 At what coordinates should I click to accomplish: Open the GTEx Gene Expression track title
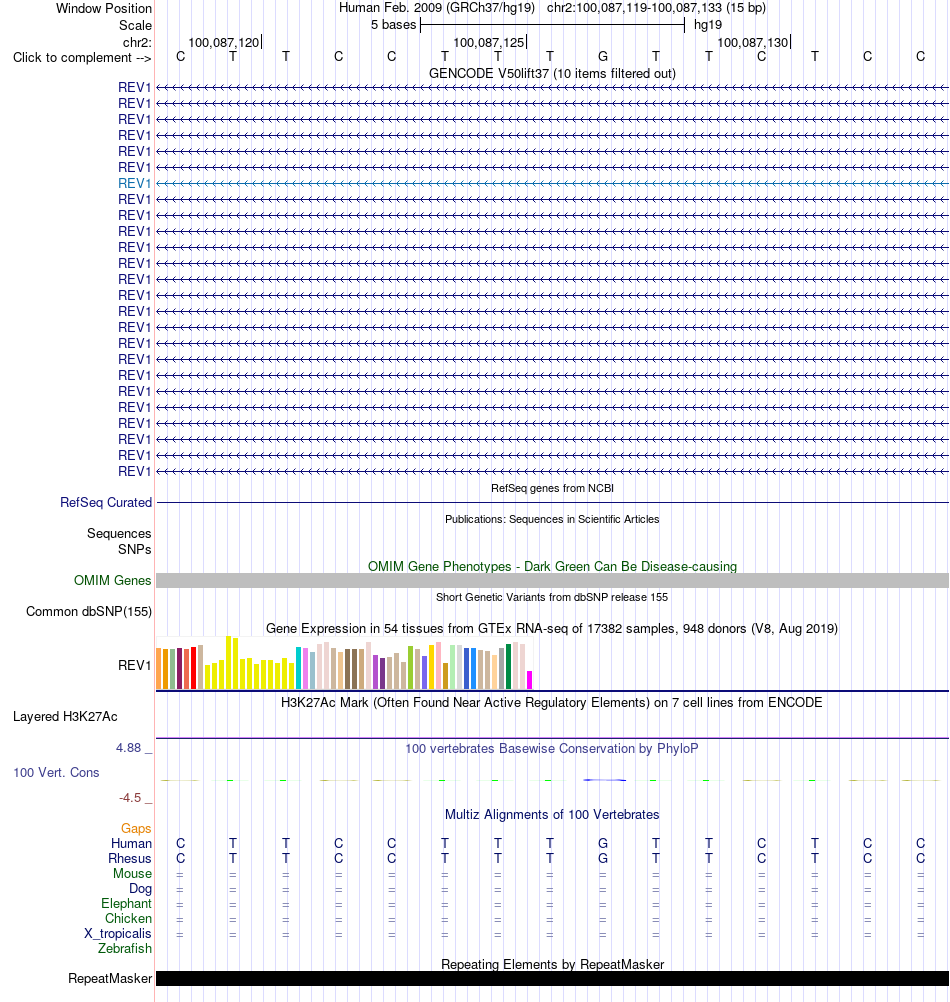coord(552,628)
